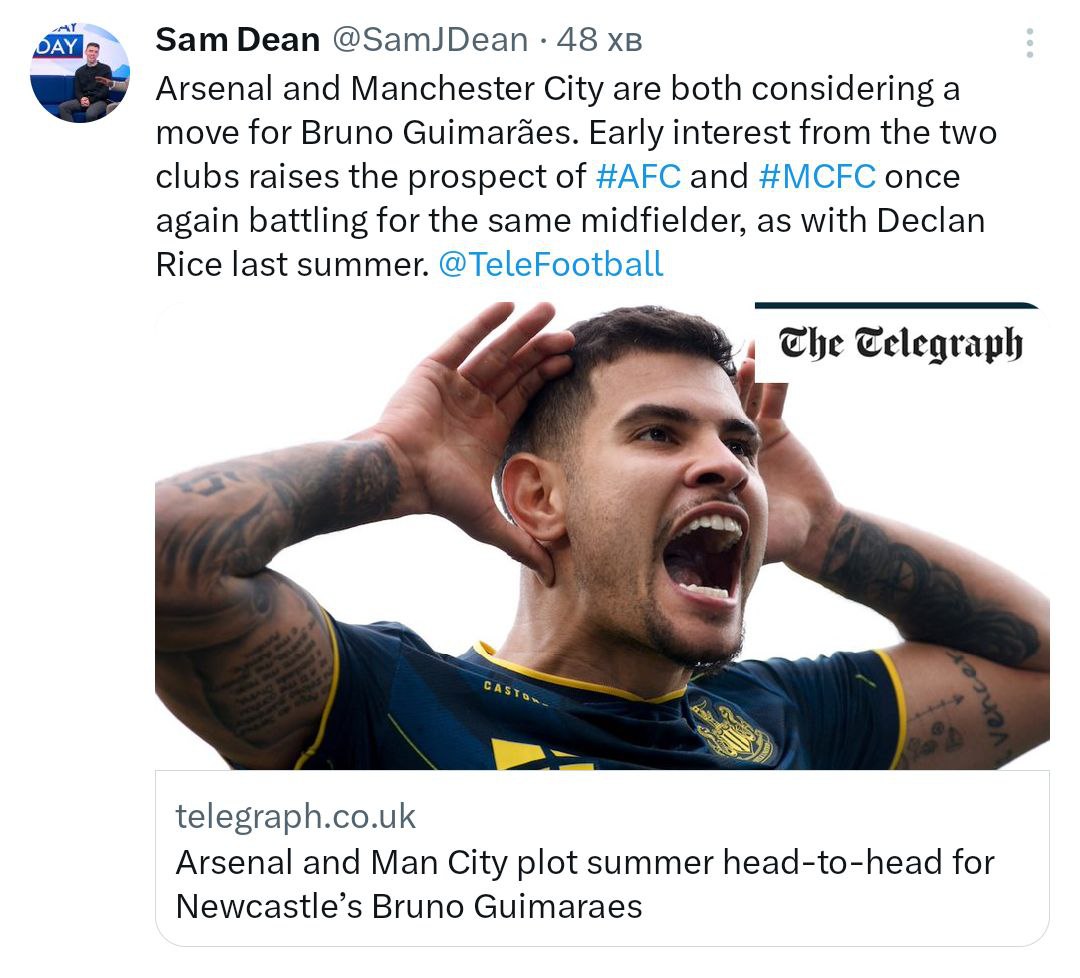Open the #AFC hashtag
Image resolution: width=1080 pixels, height=978 pixels.
[x=638, y=176]
